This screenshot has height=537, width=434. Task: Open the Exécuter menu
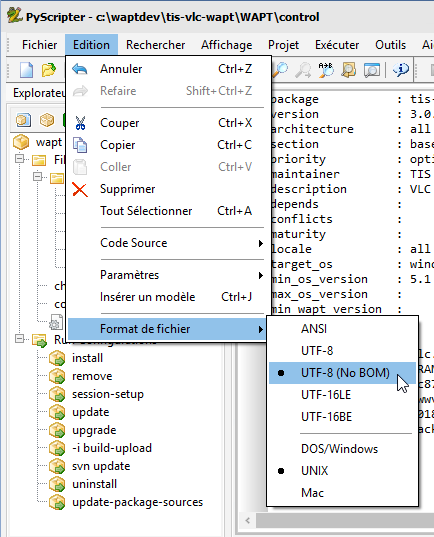click(337, 45)
